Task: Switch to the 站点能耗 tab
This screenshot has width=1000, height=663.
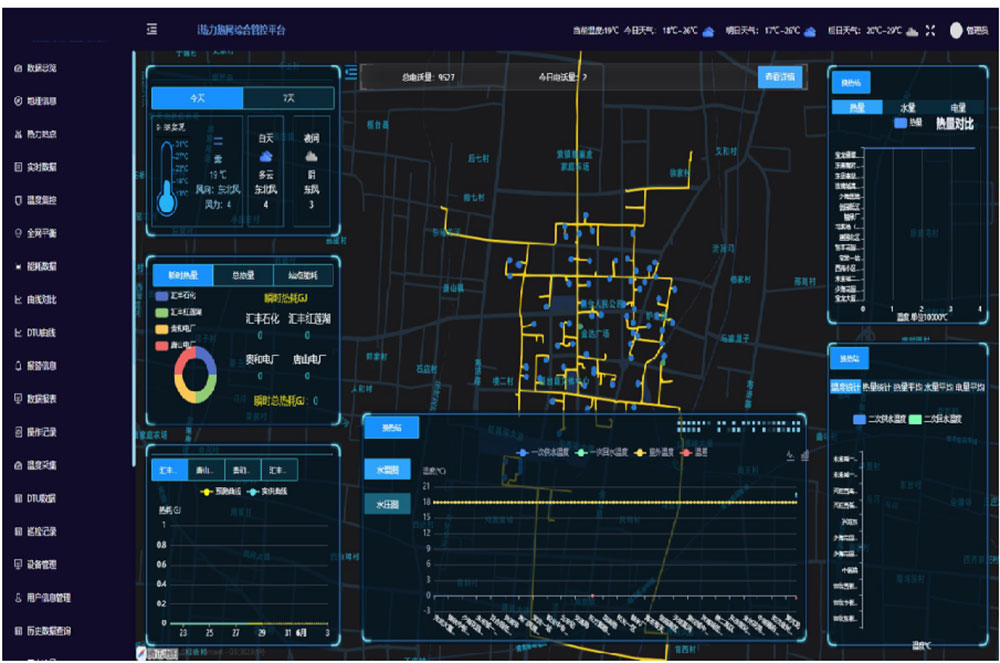Action: pyautogui.click(x=303, y=275)
